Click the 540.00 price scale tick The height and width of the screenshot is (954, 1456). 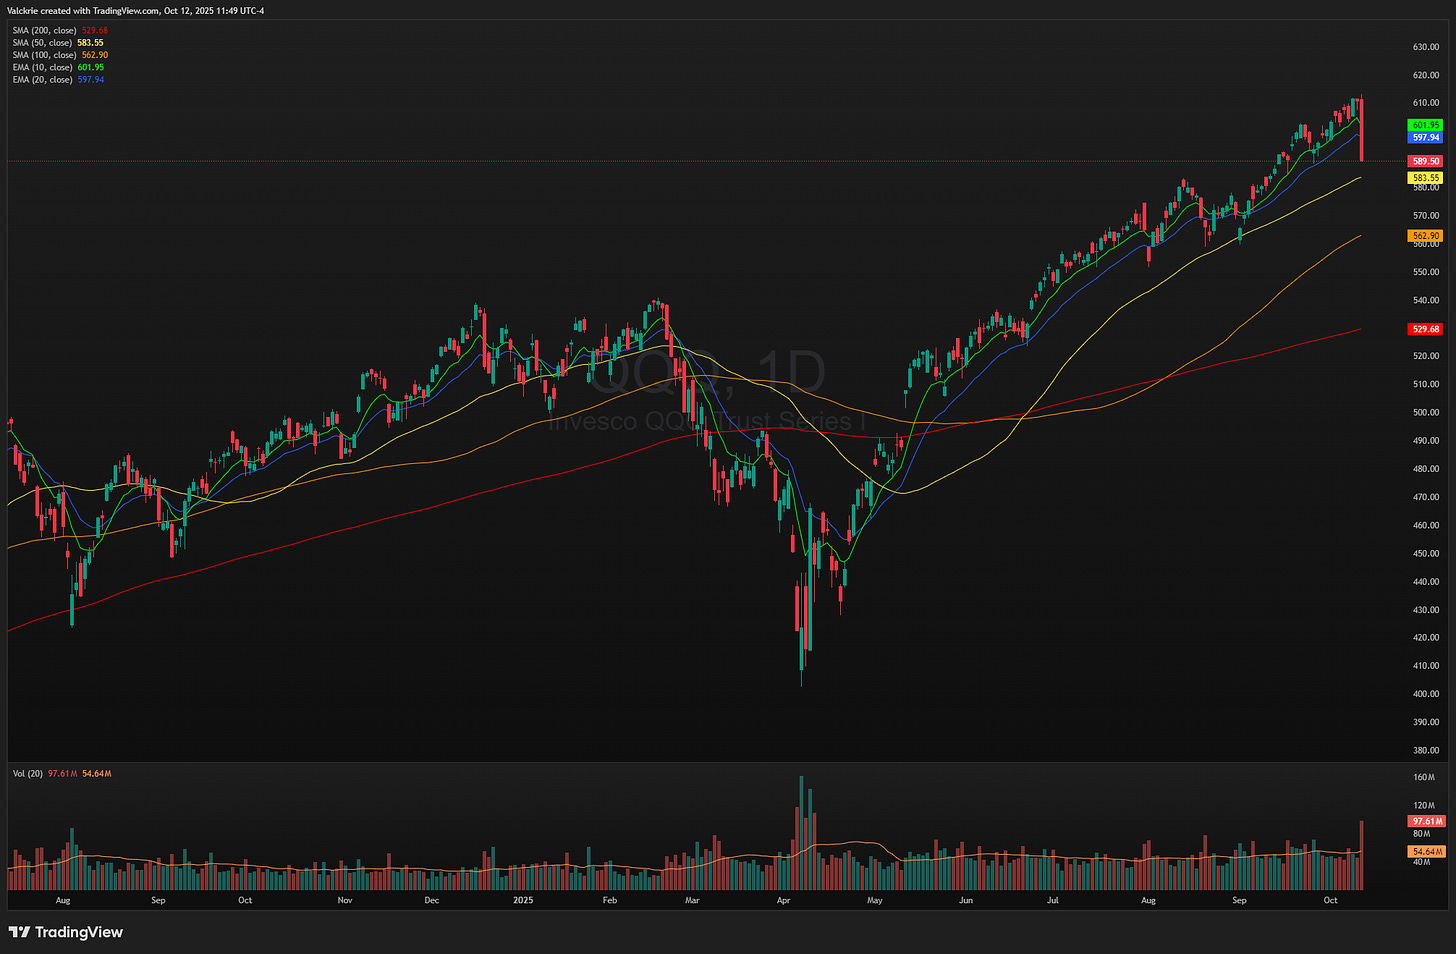[x=1426, y=300]
